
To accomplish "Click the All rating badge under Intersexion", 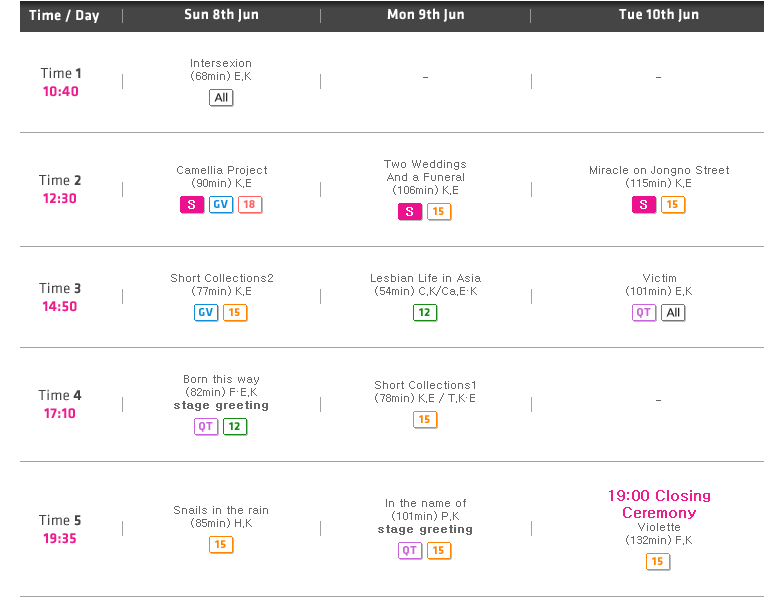I will [221, 98].
